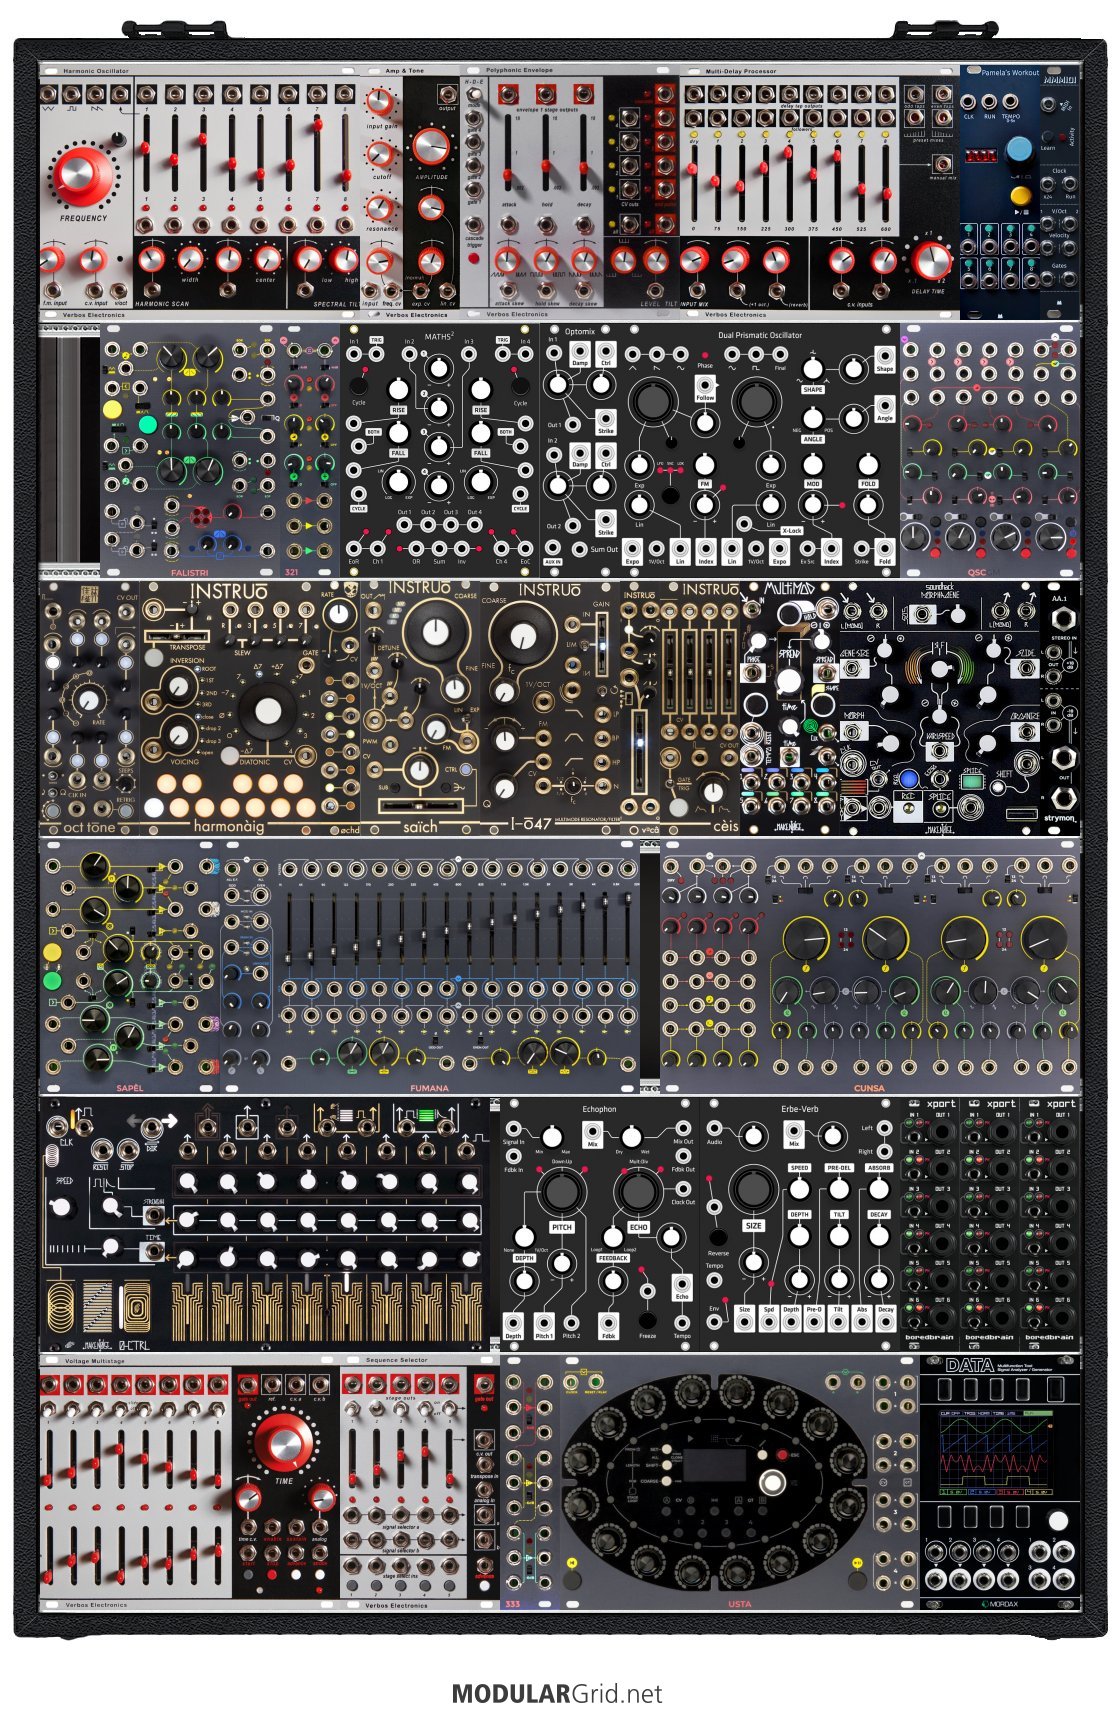Click the 333 module label
This screenshot has width=1115, height=1715.
coord(513,1604)
